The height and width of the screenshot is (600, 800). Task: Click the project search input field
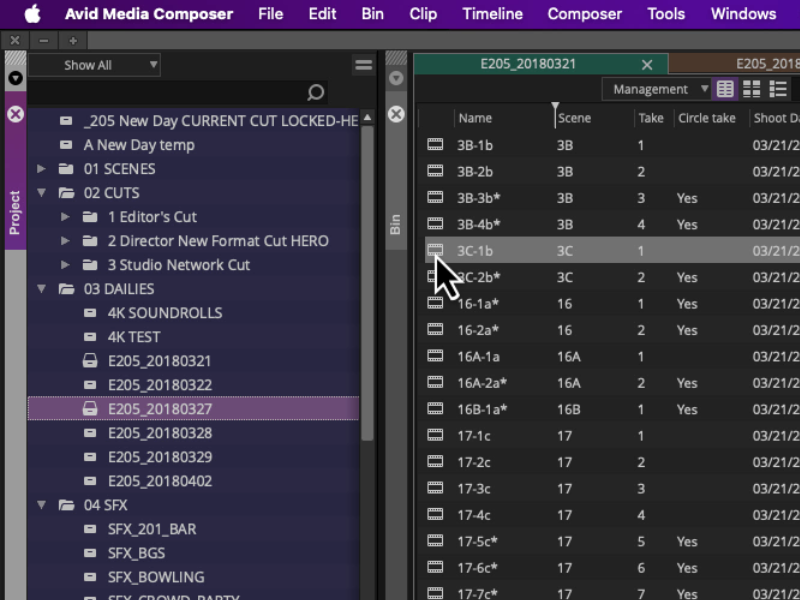coord(167,92)
